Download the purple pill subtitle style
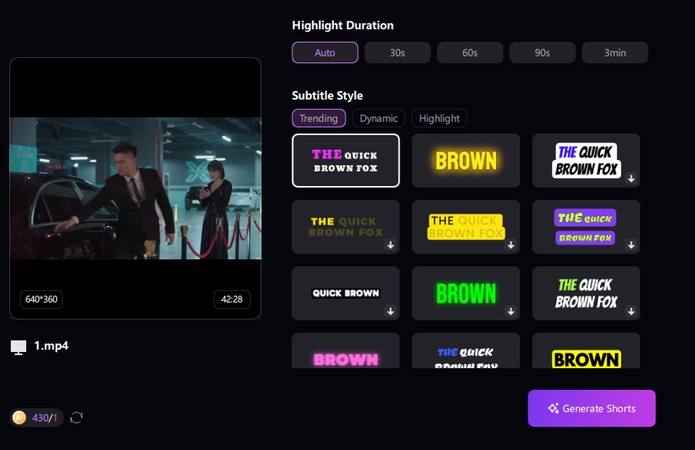This screenshot has height=450, width=695. tap(631, 245)
